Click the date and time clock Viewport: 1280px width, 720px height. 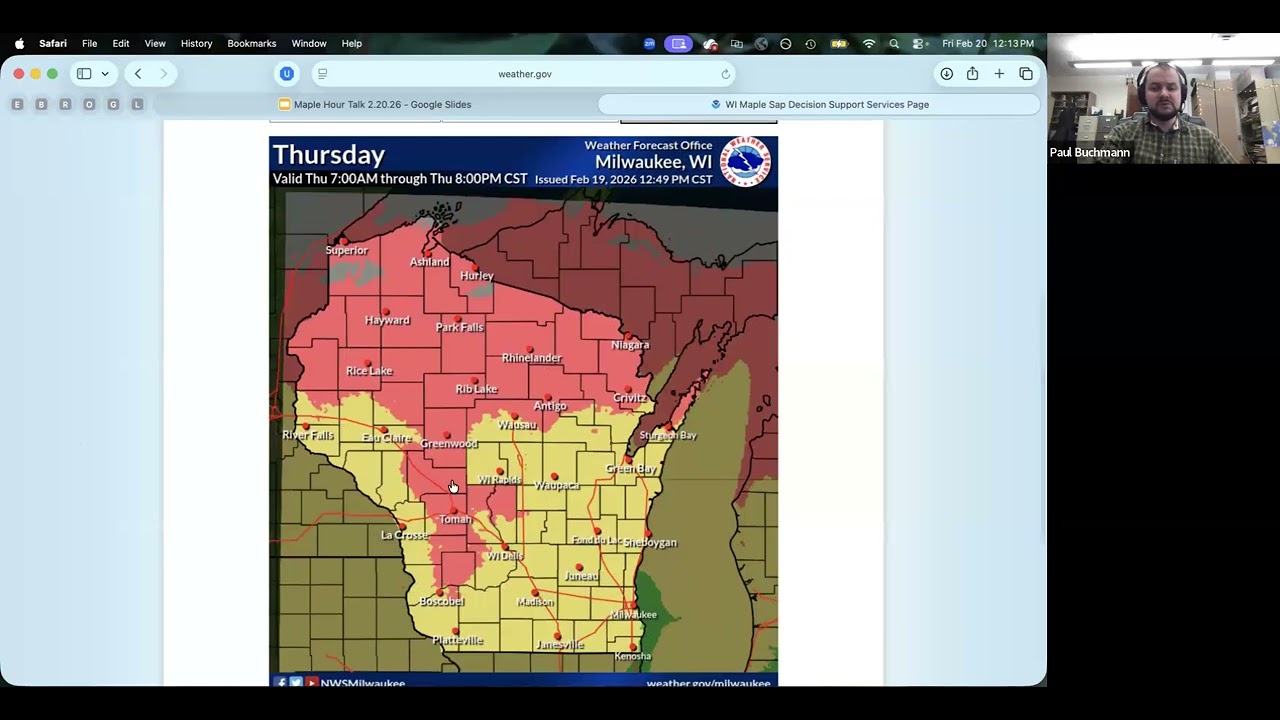(x=988, y=43)
